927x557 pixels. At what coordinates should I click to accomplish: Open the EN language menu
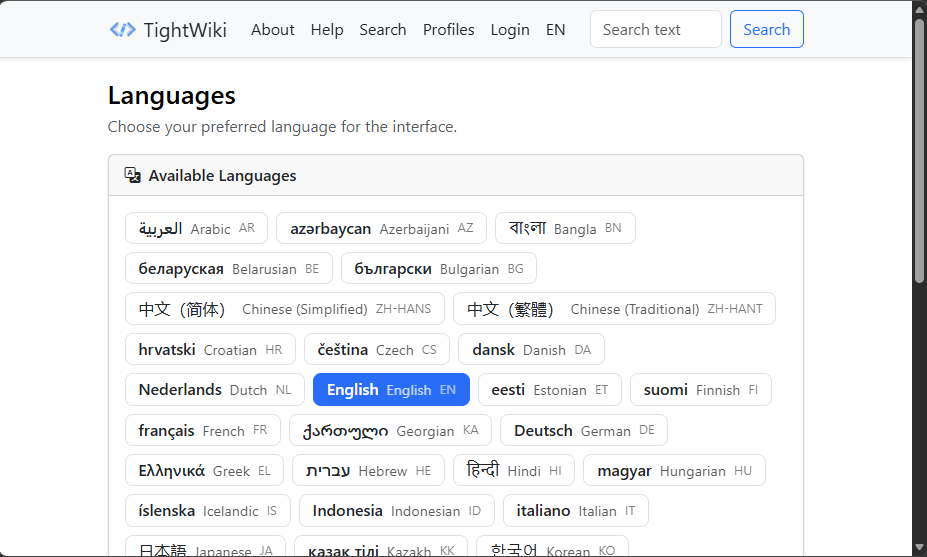[555, 30]
